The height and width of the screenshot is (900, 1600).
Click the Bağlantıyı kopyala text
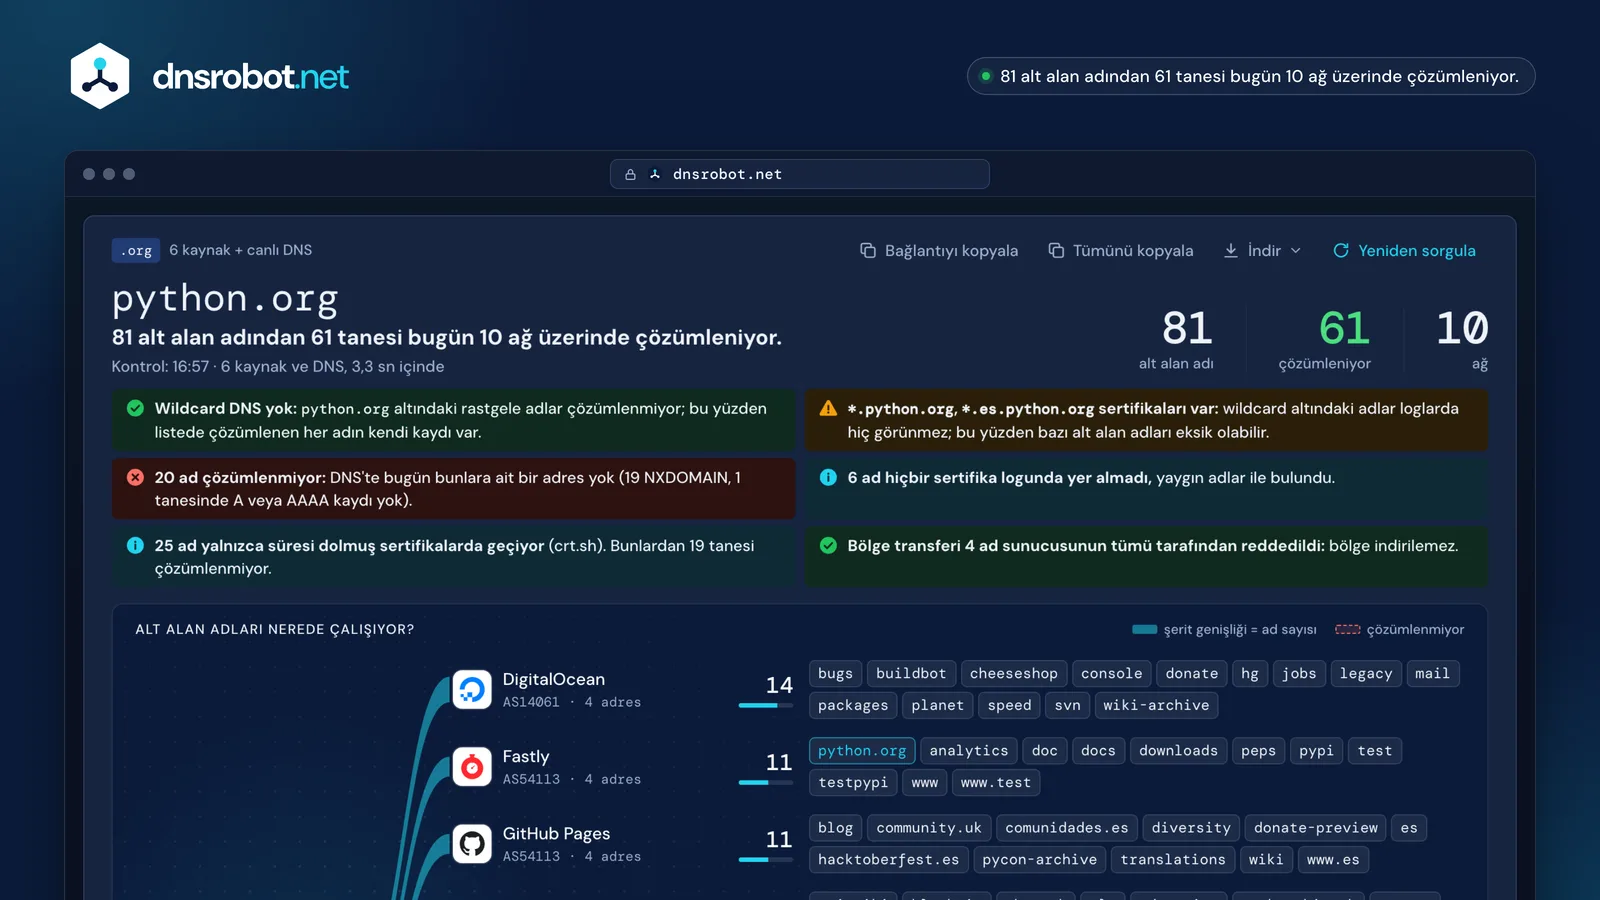click(x=951, y=250)
